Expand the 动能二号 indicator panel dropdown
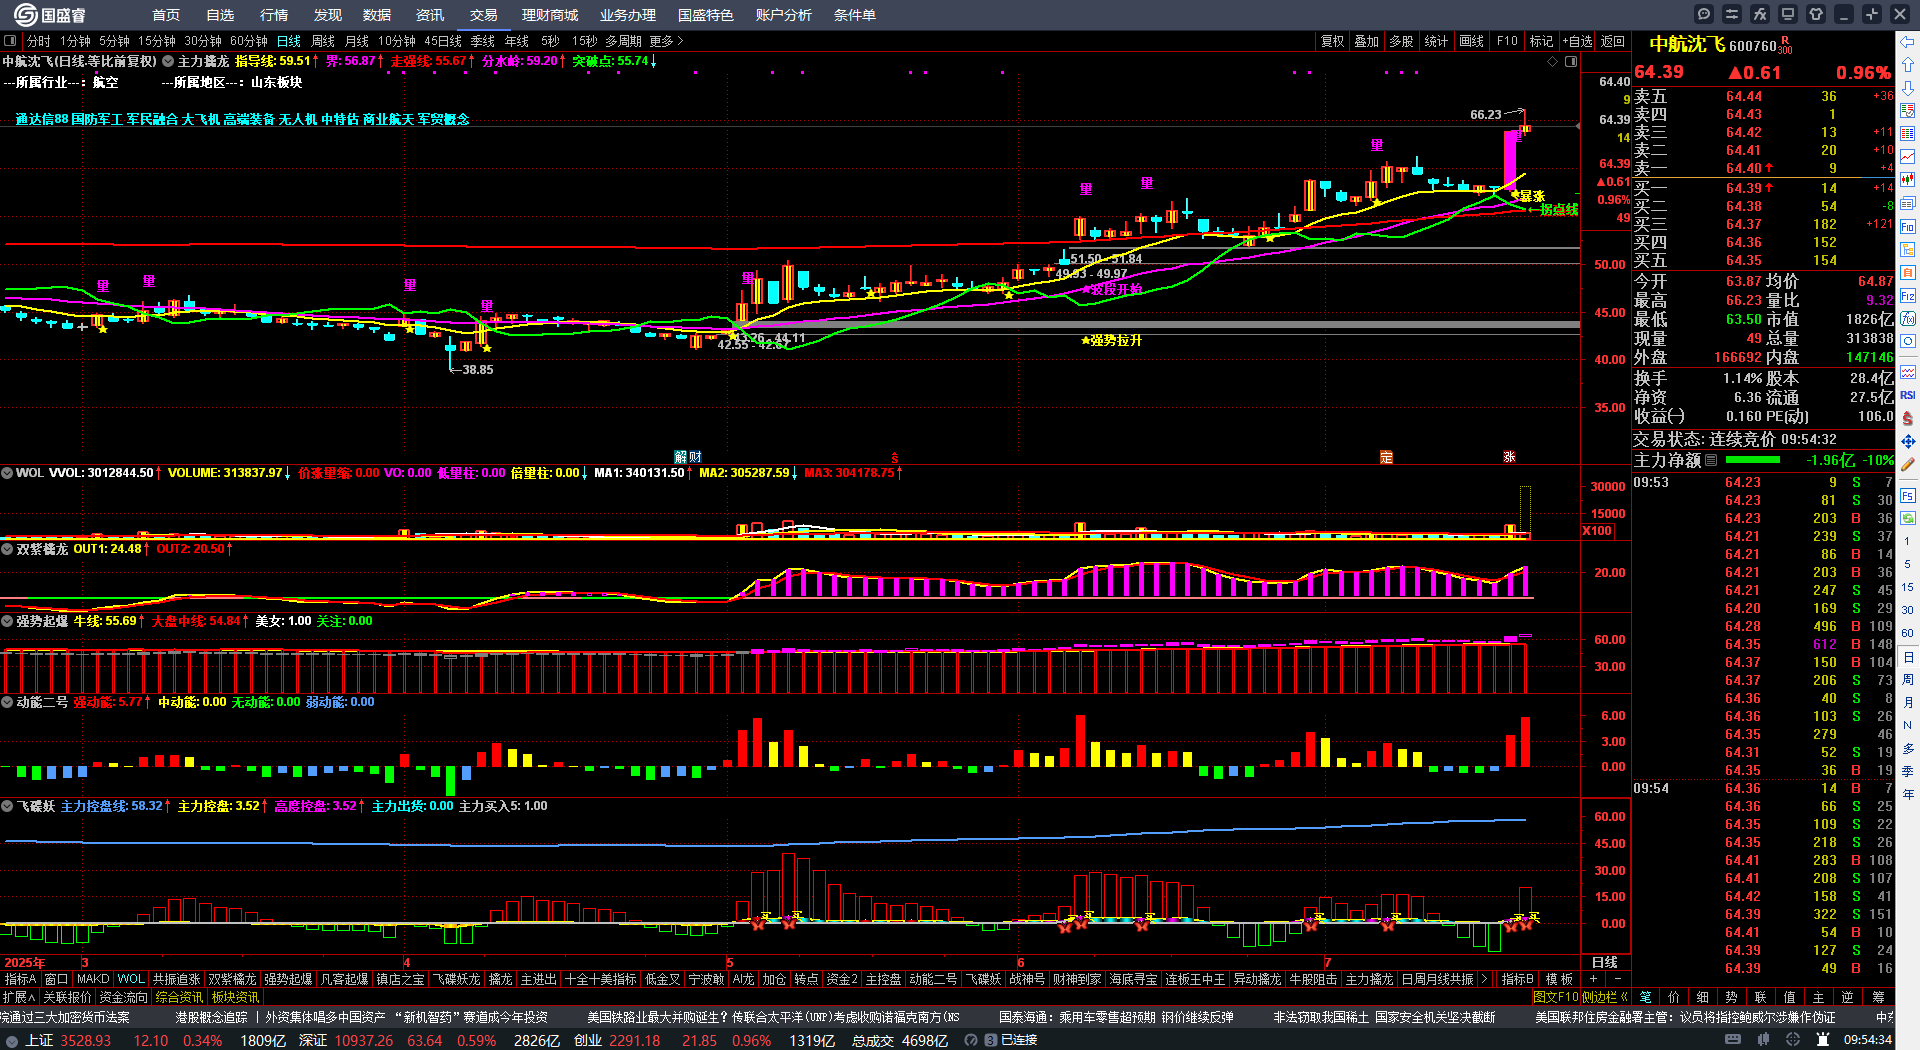 pos(7,702)
